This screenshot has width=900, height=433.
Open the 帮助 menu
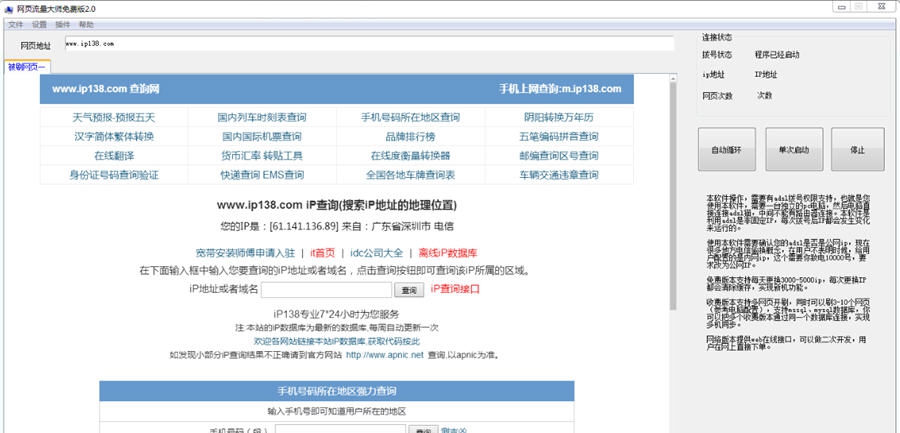click(x=86, y=24)
